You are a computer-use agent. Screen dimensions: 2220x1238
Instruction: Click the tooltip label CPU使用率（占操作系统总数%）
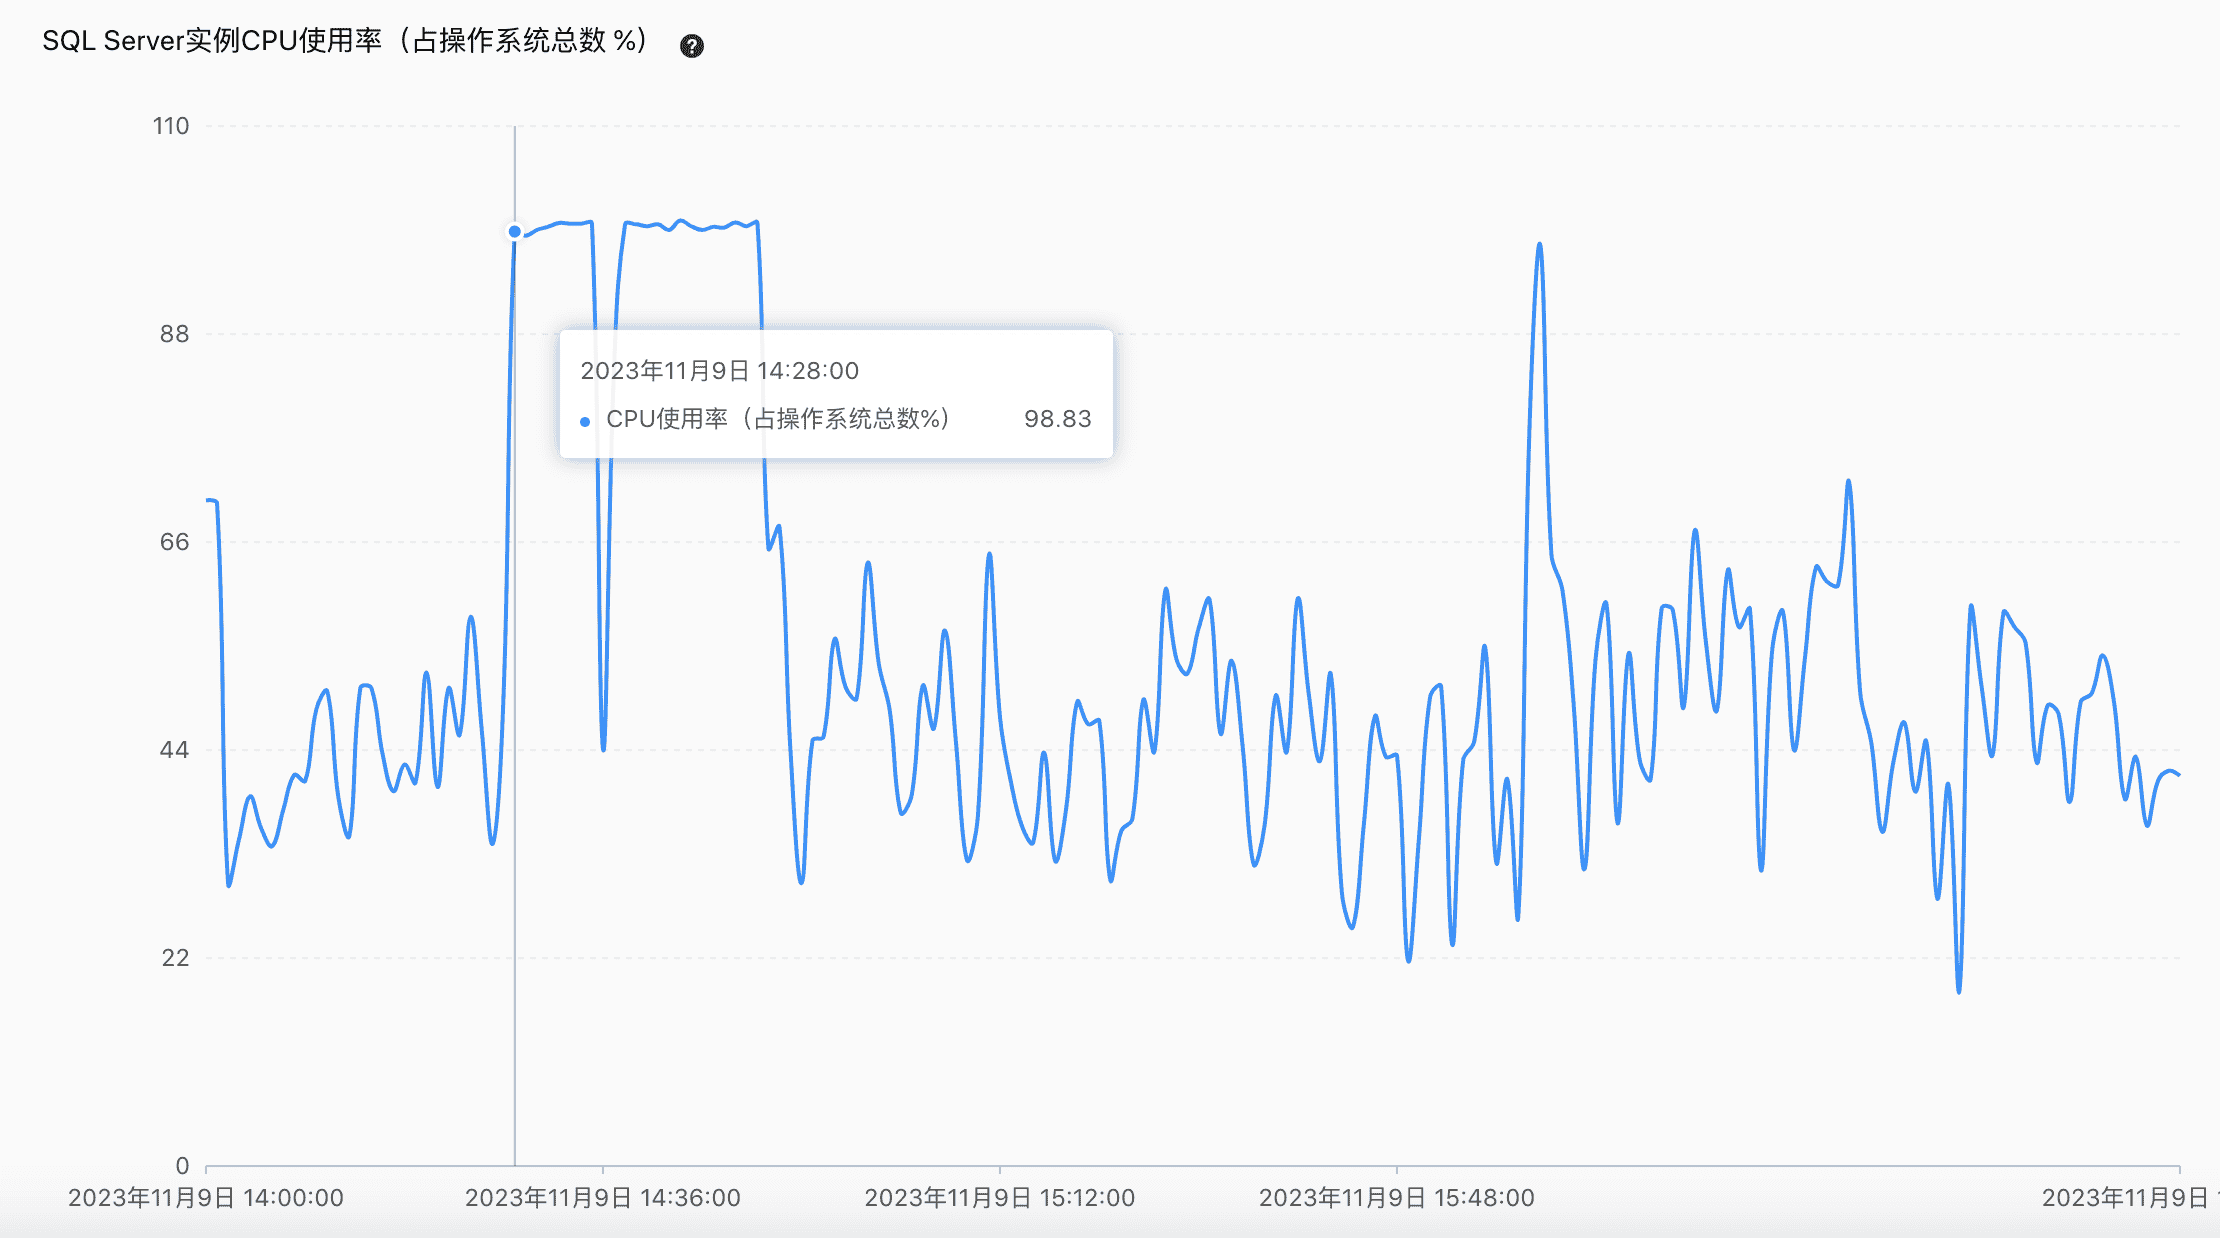click(x=777, y=419)
